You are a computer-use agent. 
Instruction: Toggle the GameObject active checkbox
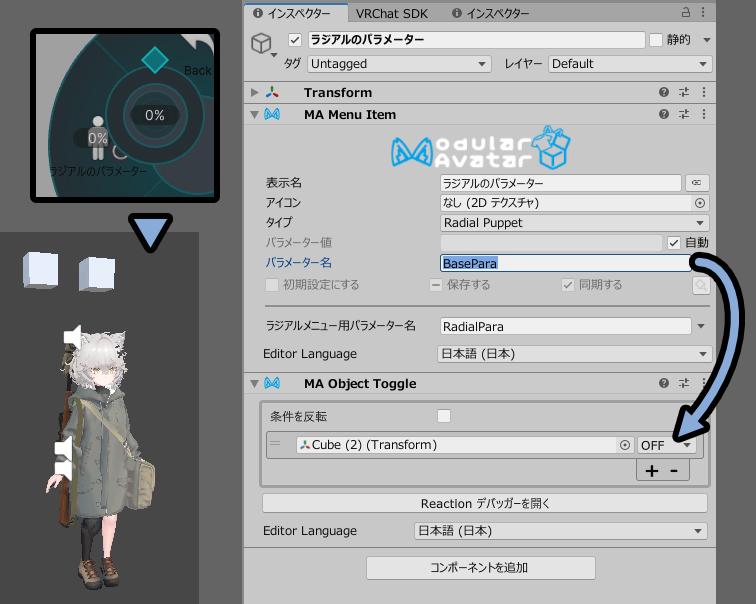295,40
